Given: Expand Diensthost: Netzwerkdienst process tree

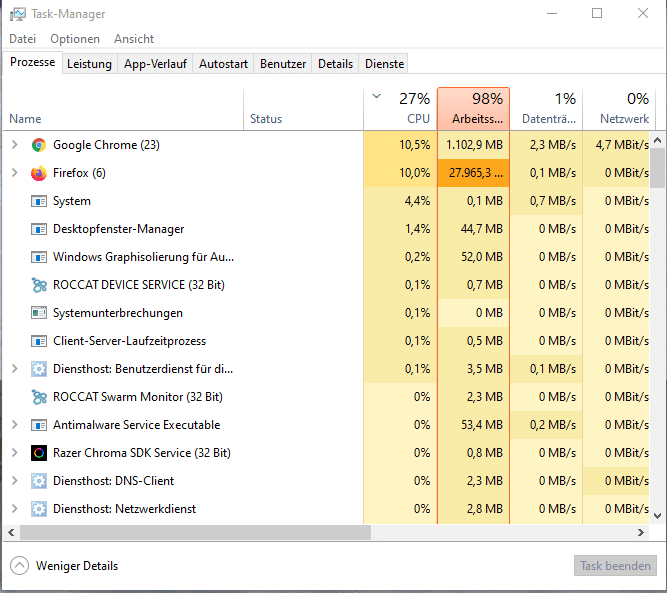Looking at the screenshot, I should click(14, 509).
